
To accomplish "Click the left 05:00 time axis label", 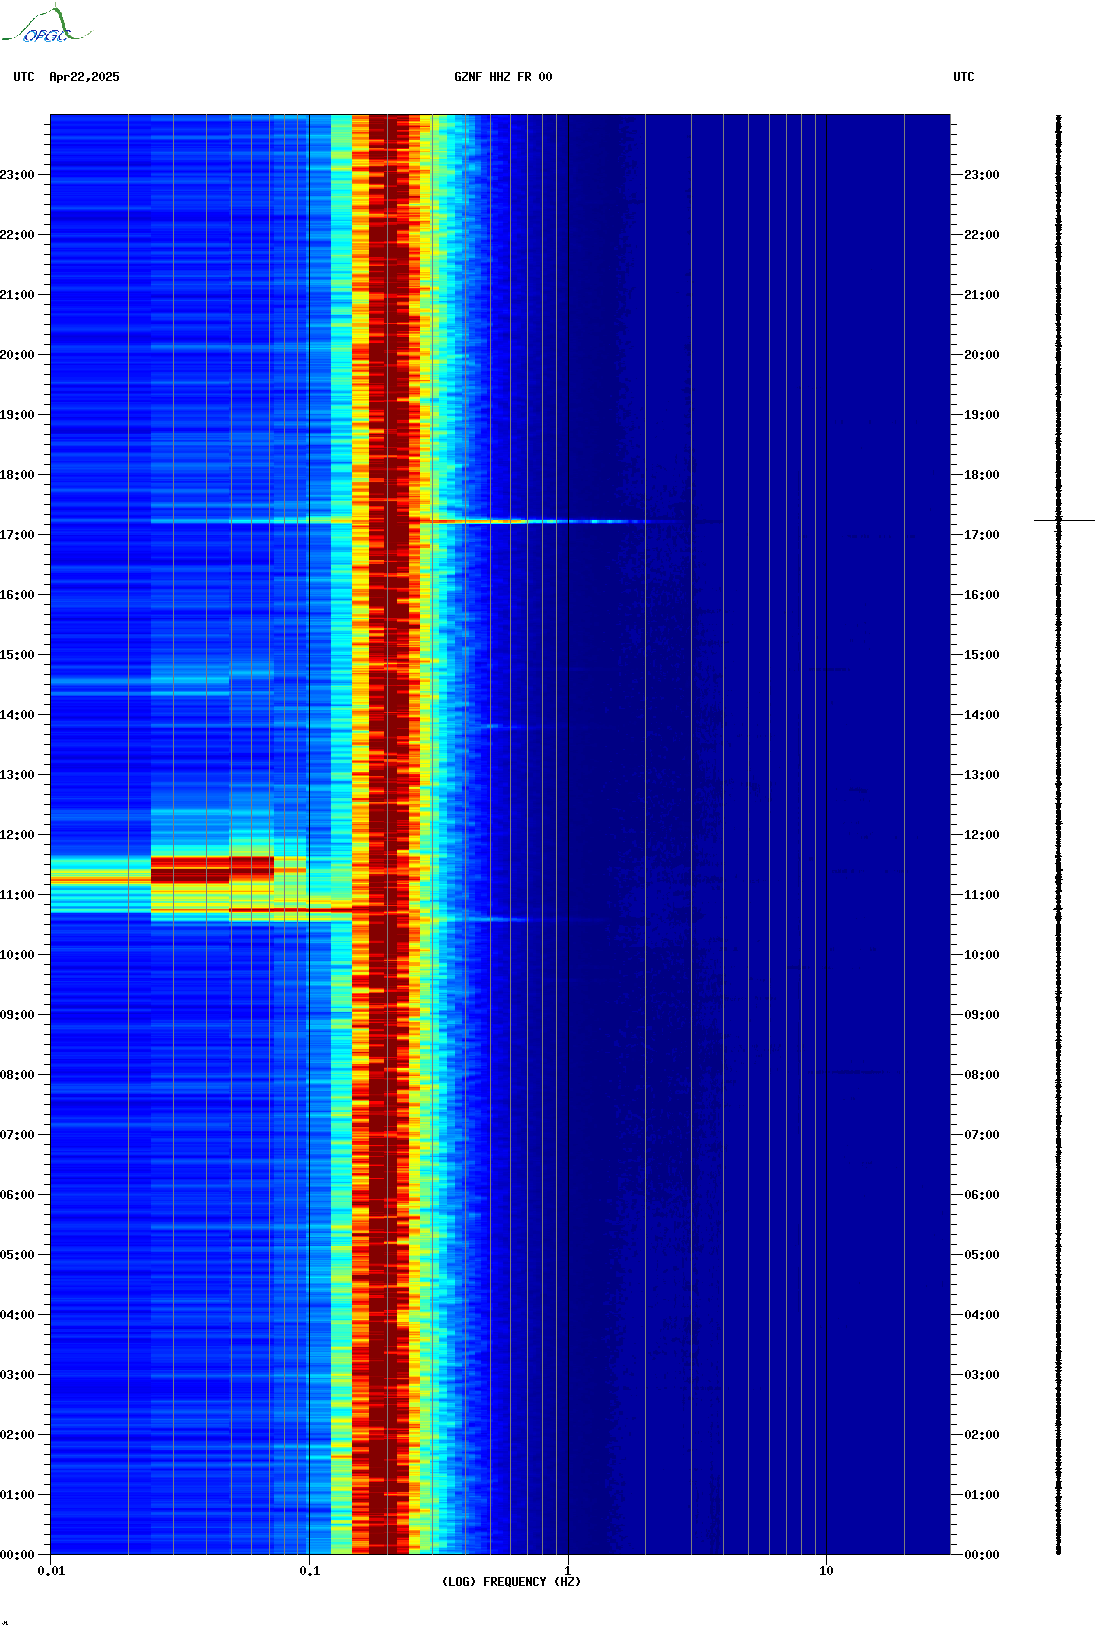I will pyautogui.click(x=17, y=1255).
